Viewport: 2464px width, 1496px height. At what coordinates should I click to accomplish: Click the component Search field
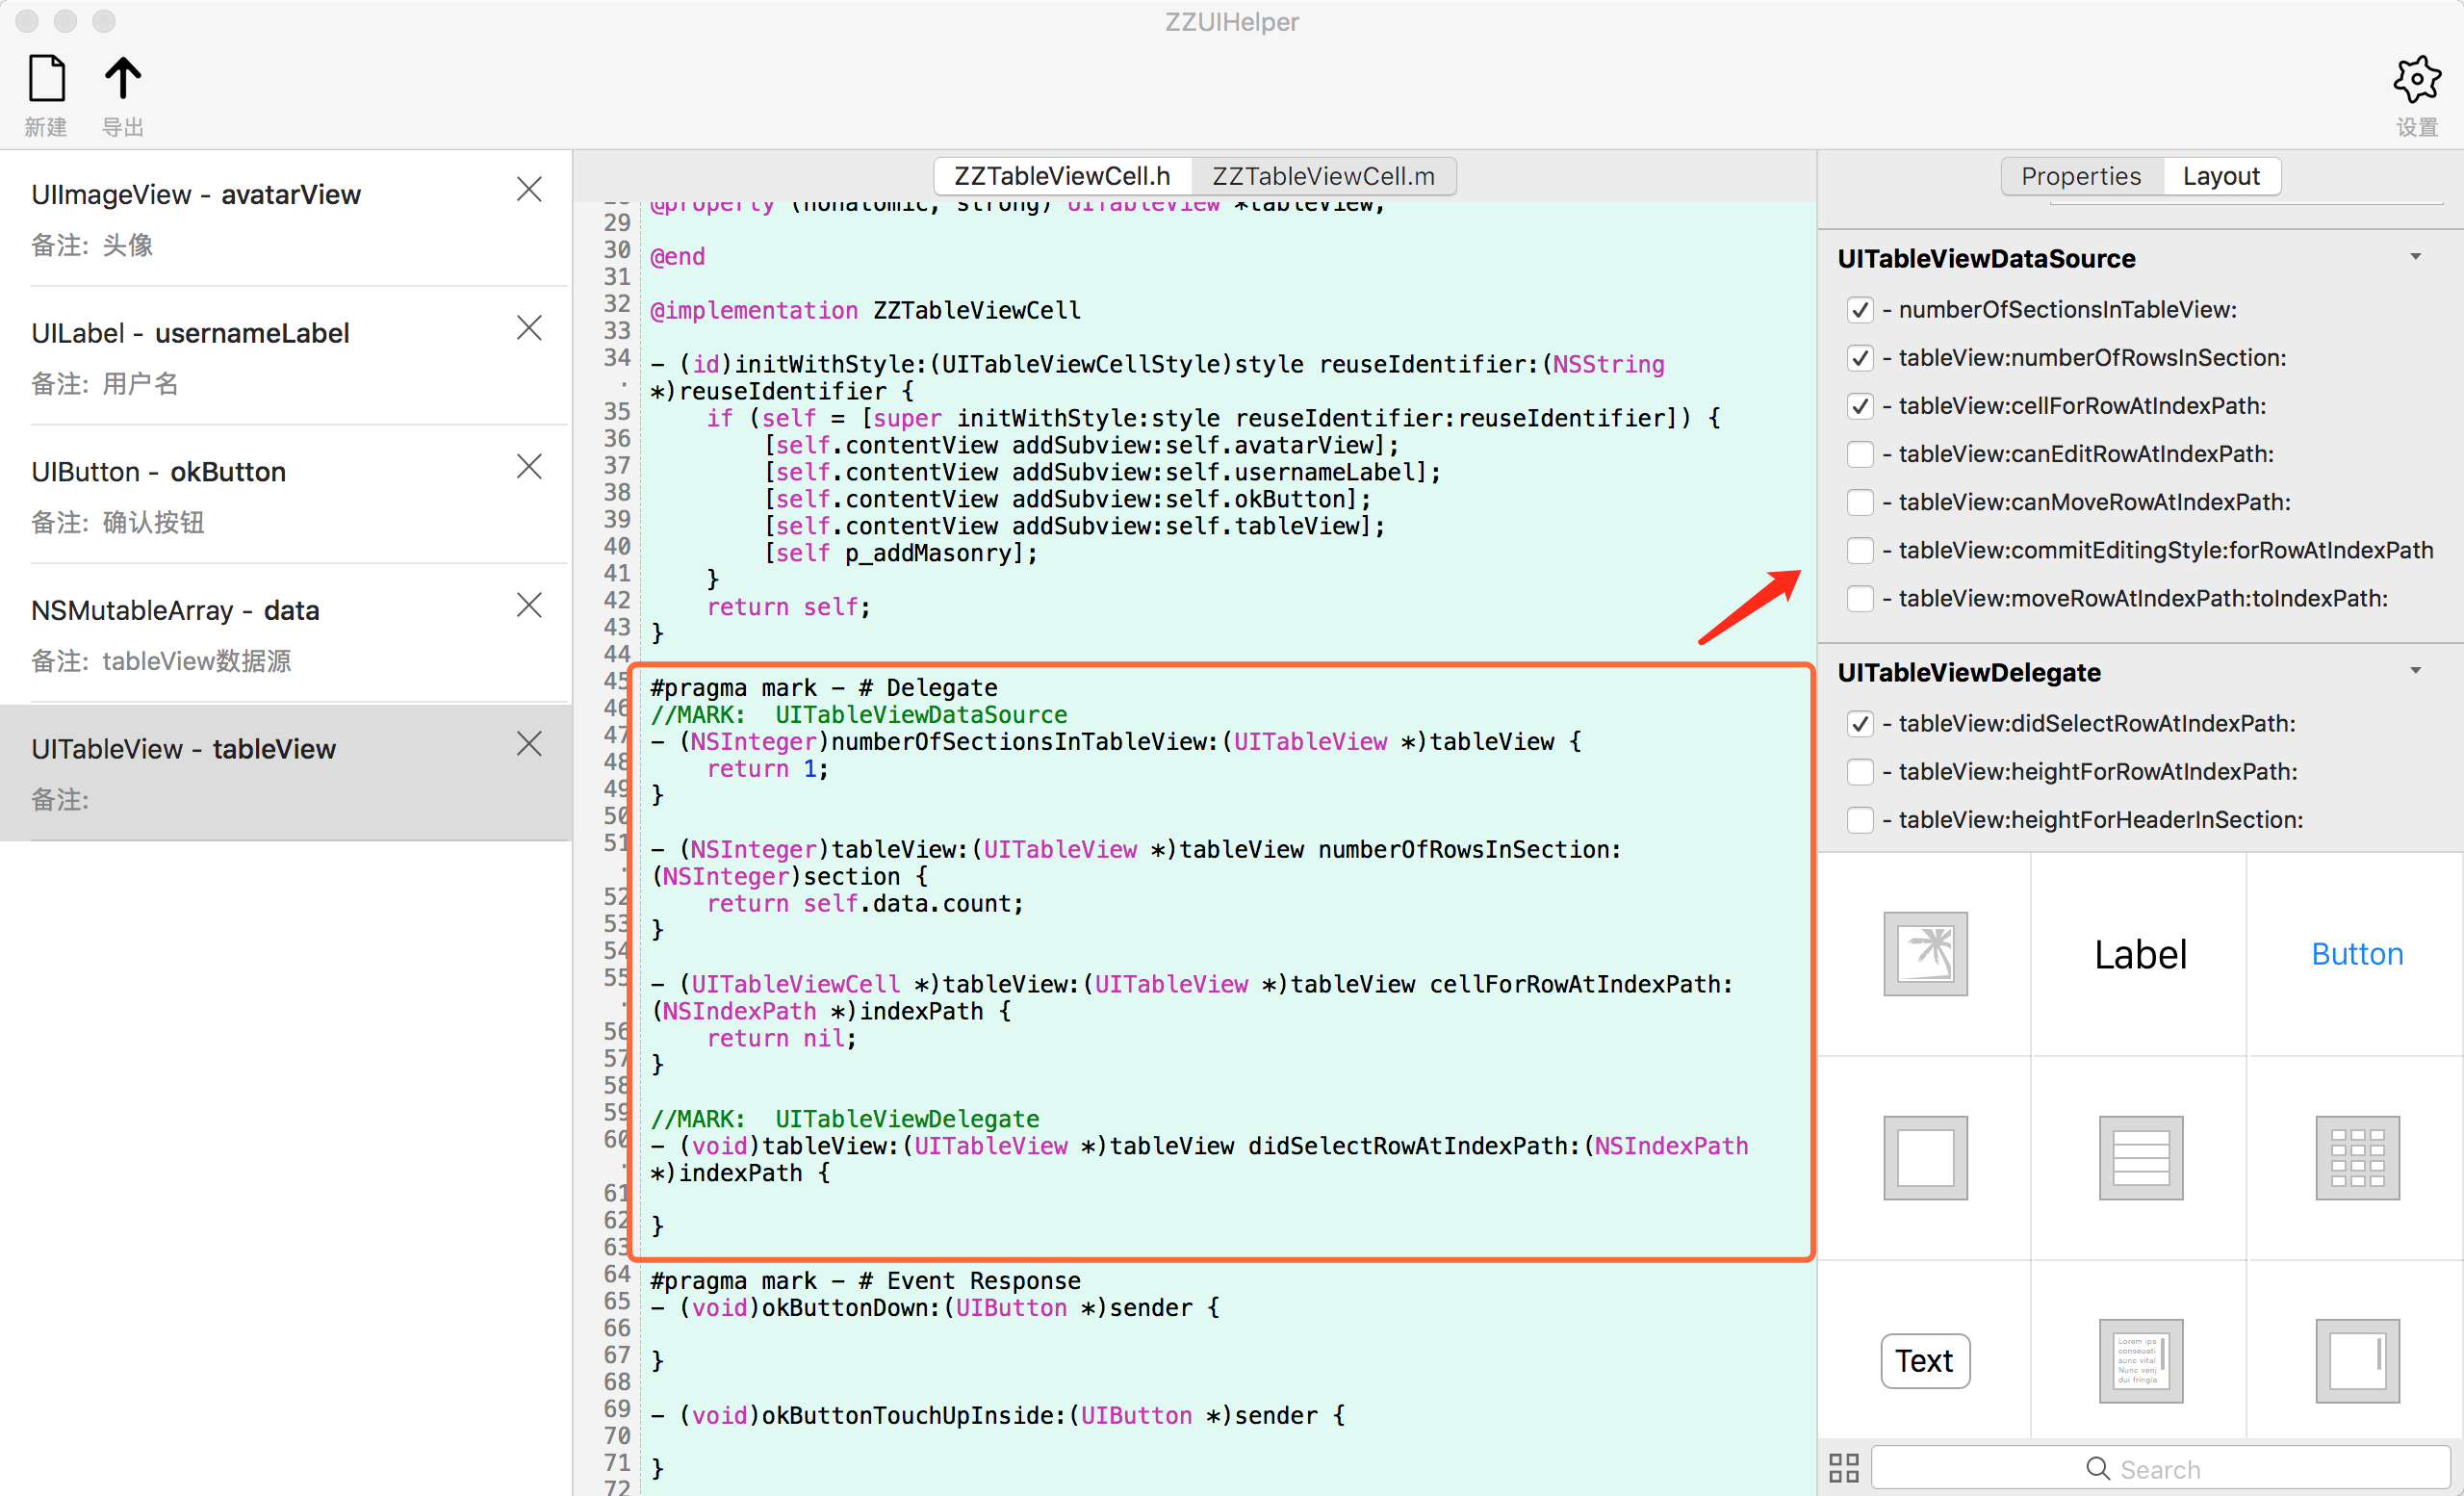pos(2160,1468)
